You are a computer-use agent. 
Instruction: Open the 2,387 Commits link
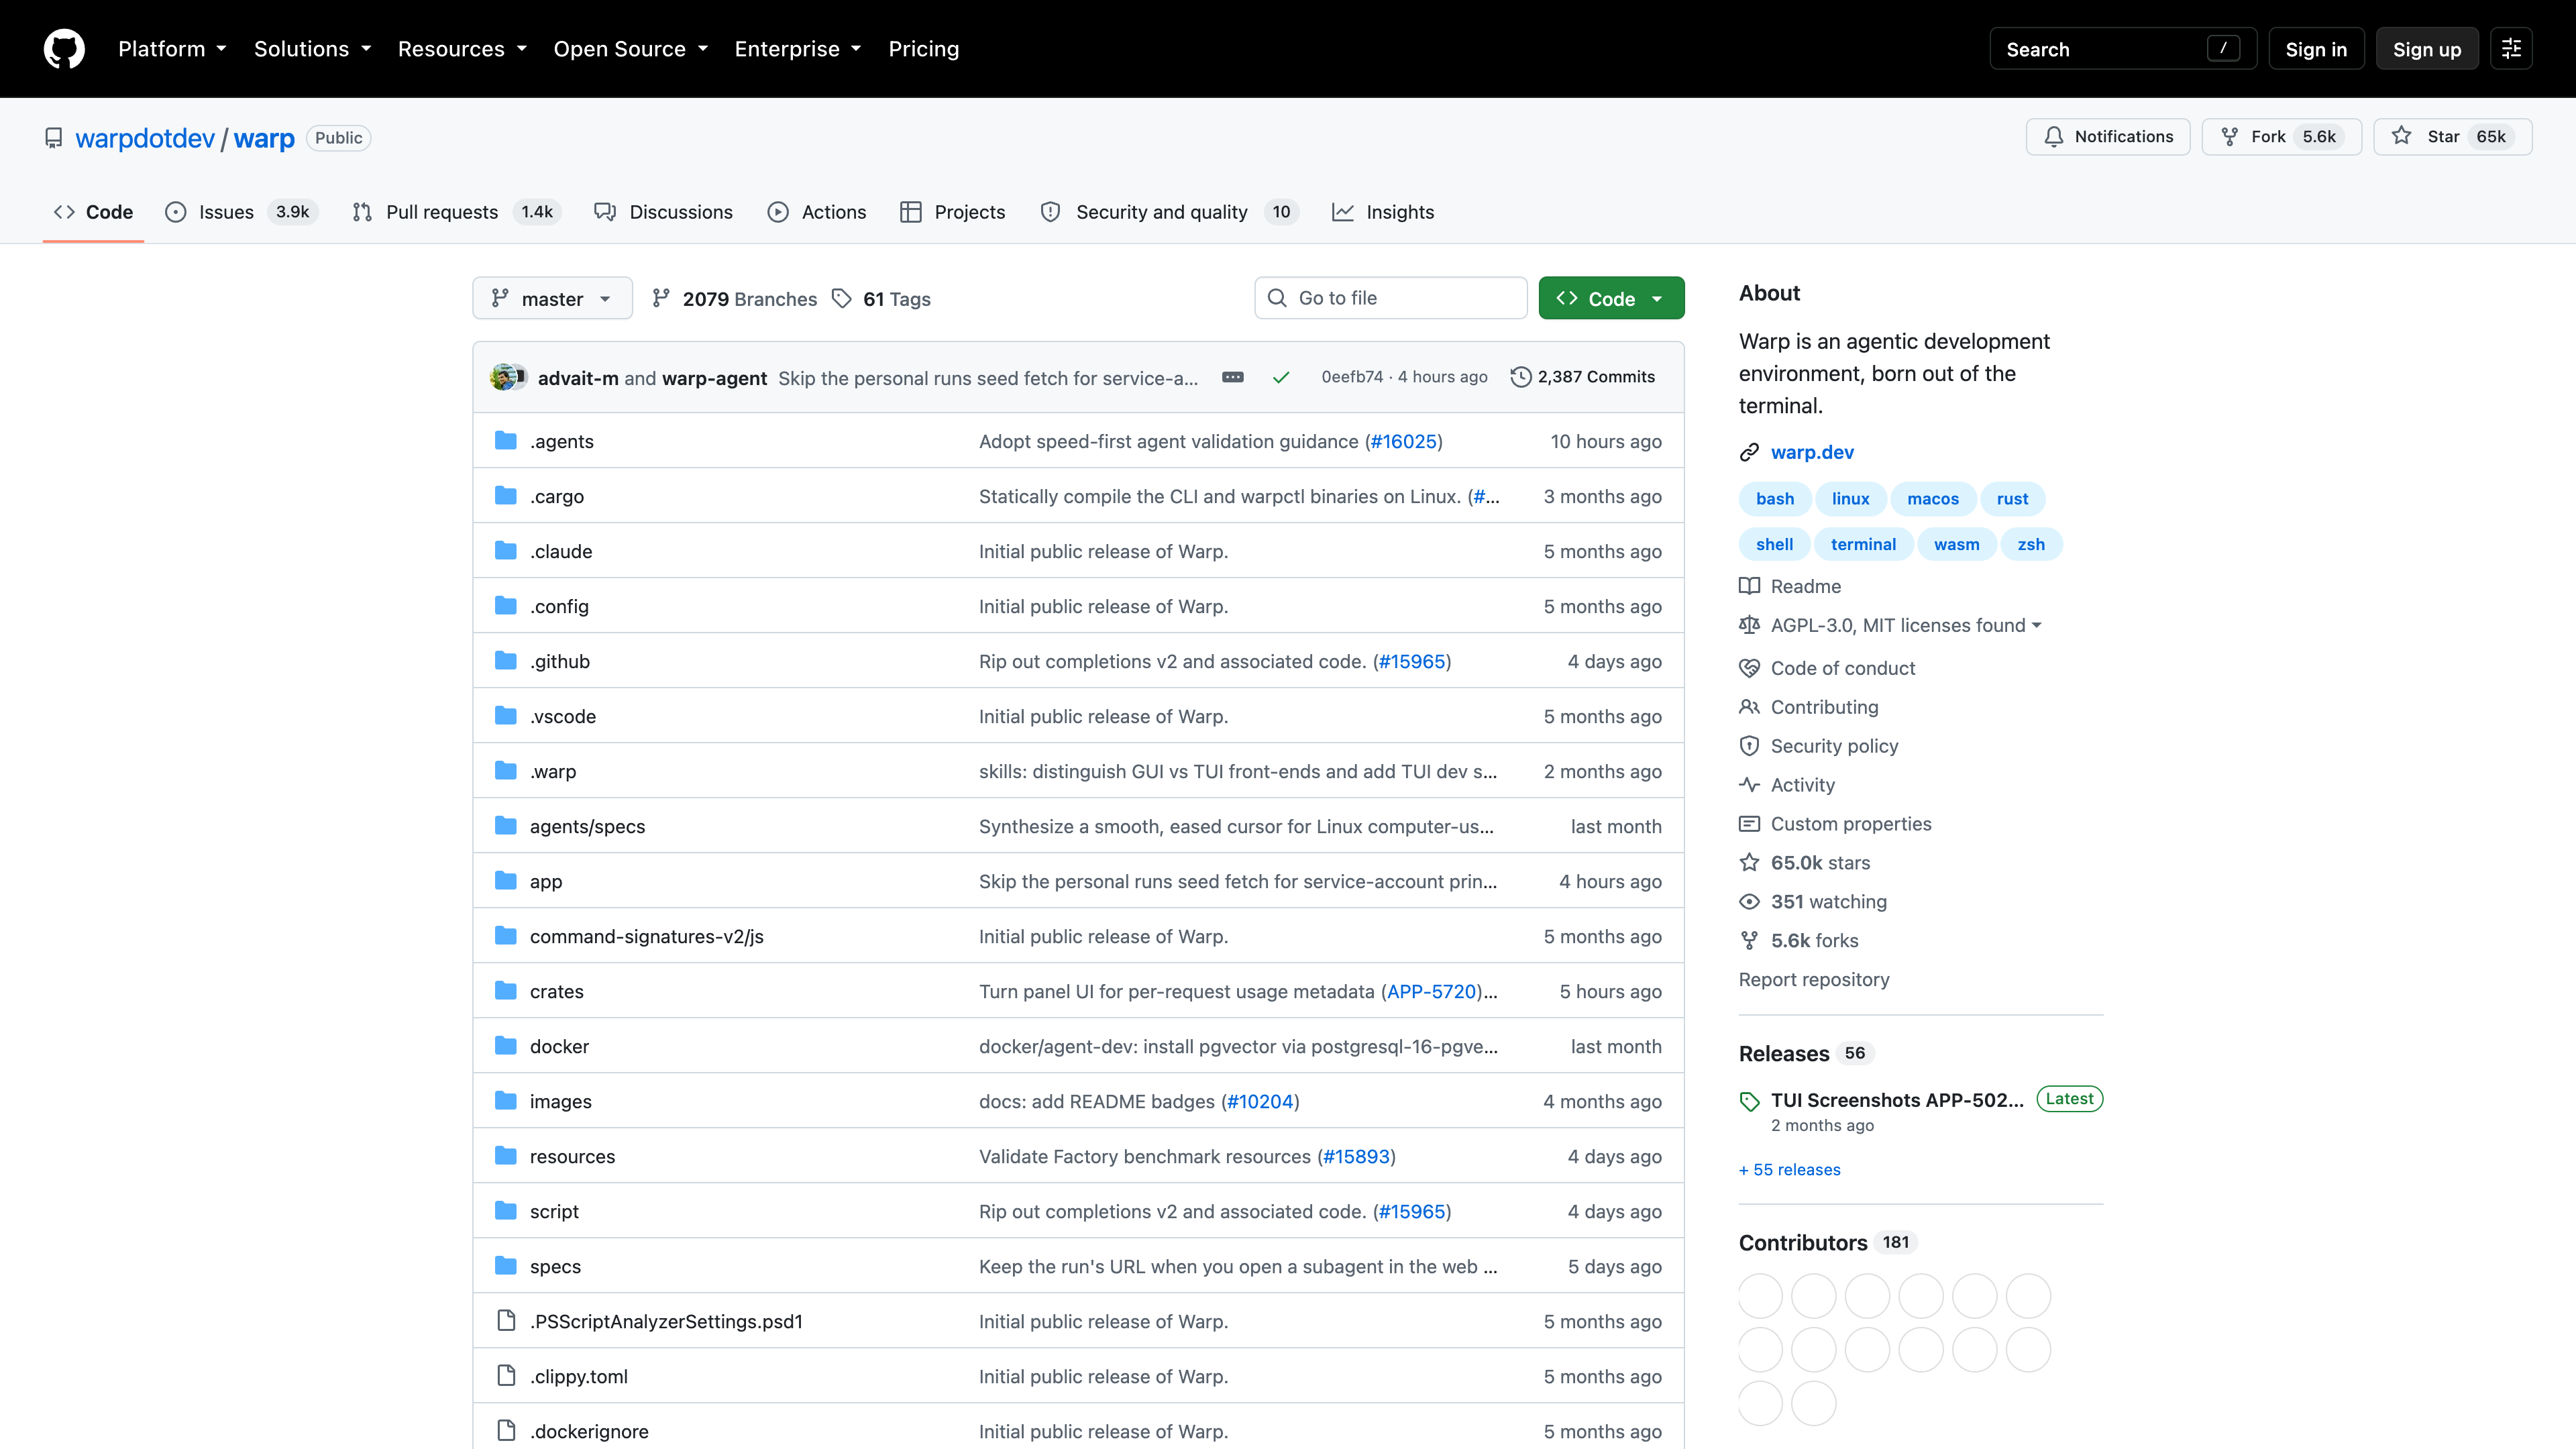1596,377
